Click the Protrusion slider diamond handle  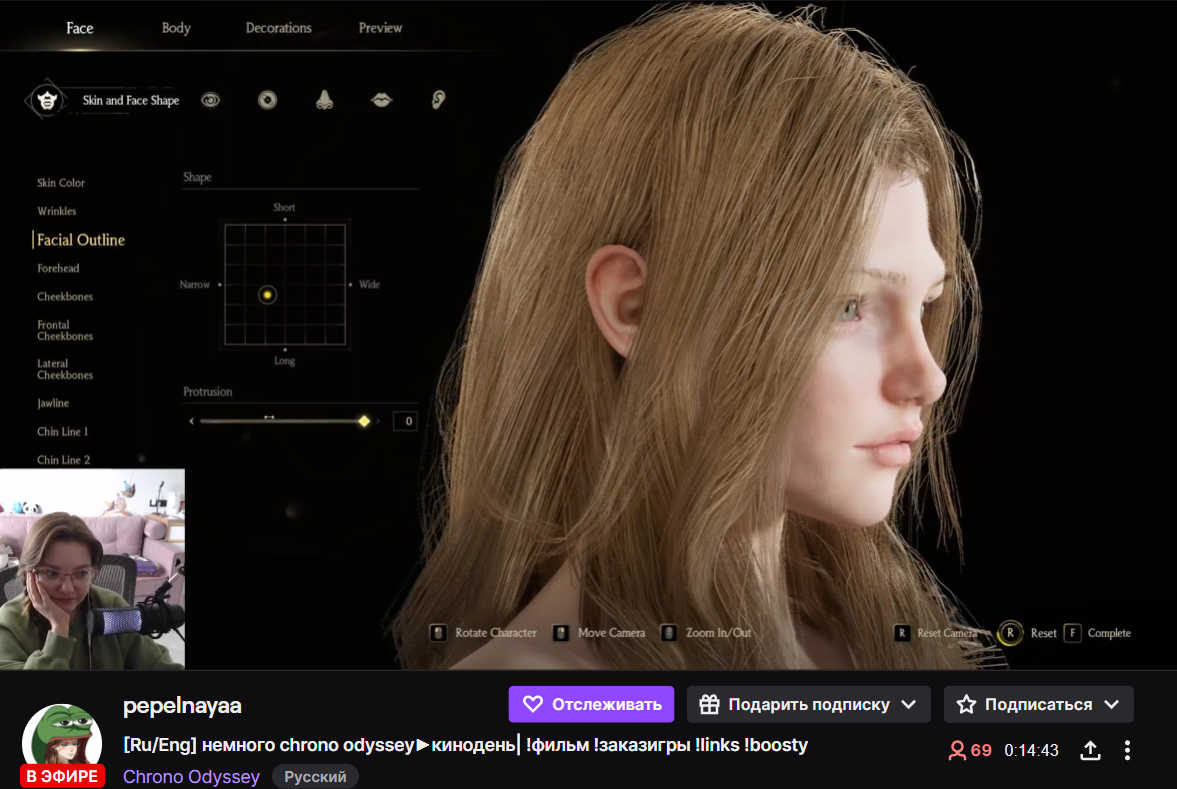(x=364, y=421)
